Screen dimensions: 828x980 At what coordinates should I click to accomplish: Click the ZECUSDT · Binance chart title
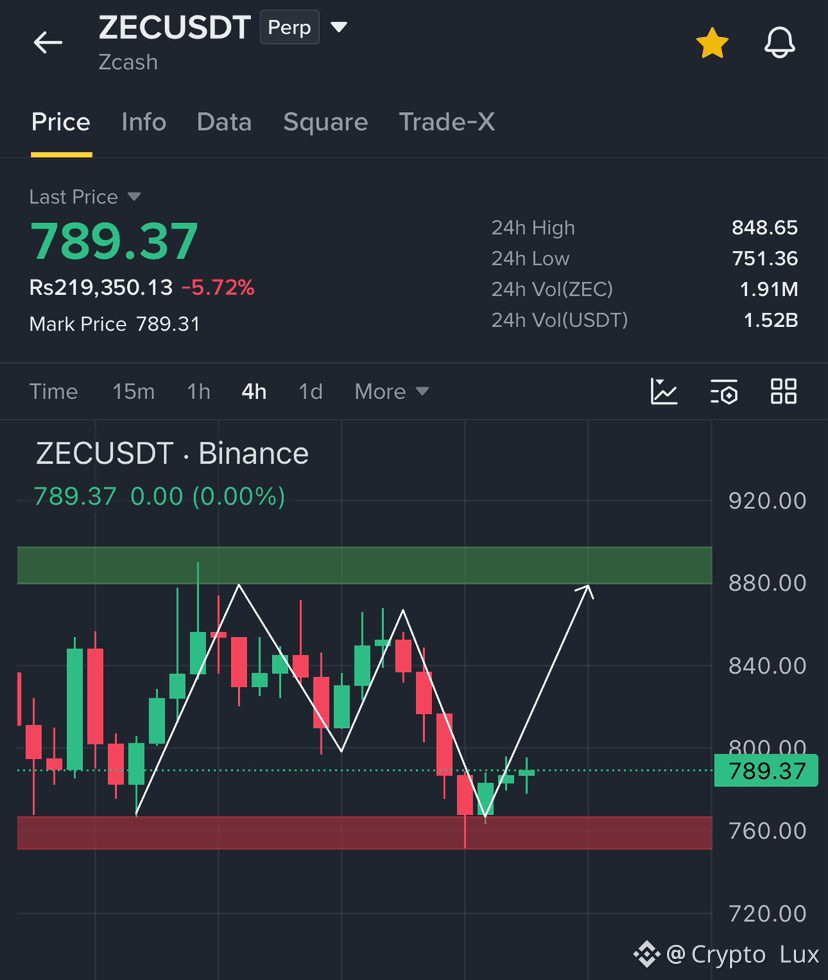(x=172, y=453)
